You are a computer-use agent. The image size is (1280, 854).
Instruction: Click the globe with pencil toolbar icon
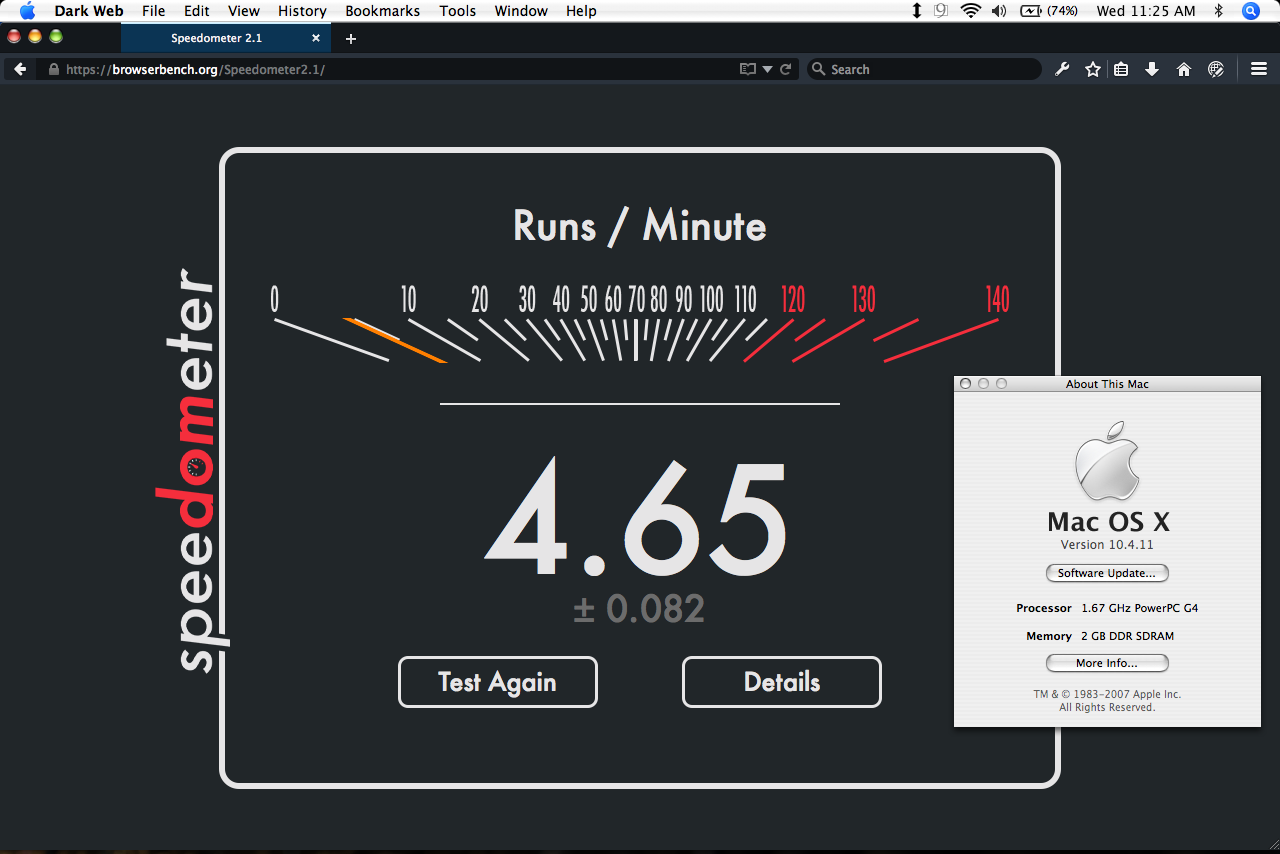coord(1216,69)
